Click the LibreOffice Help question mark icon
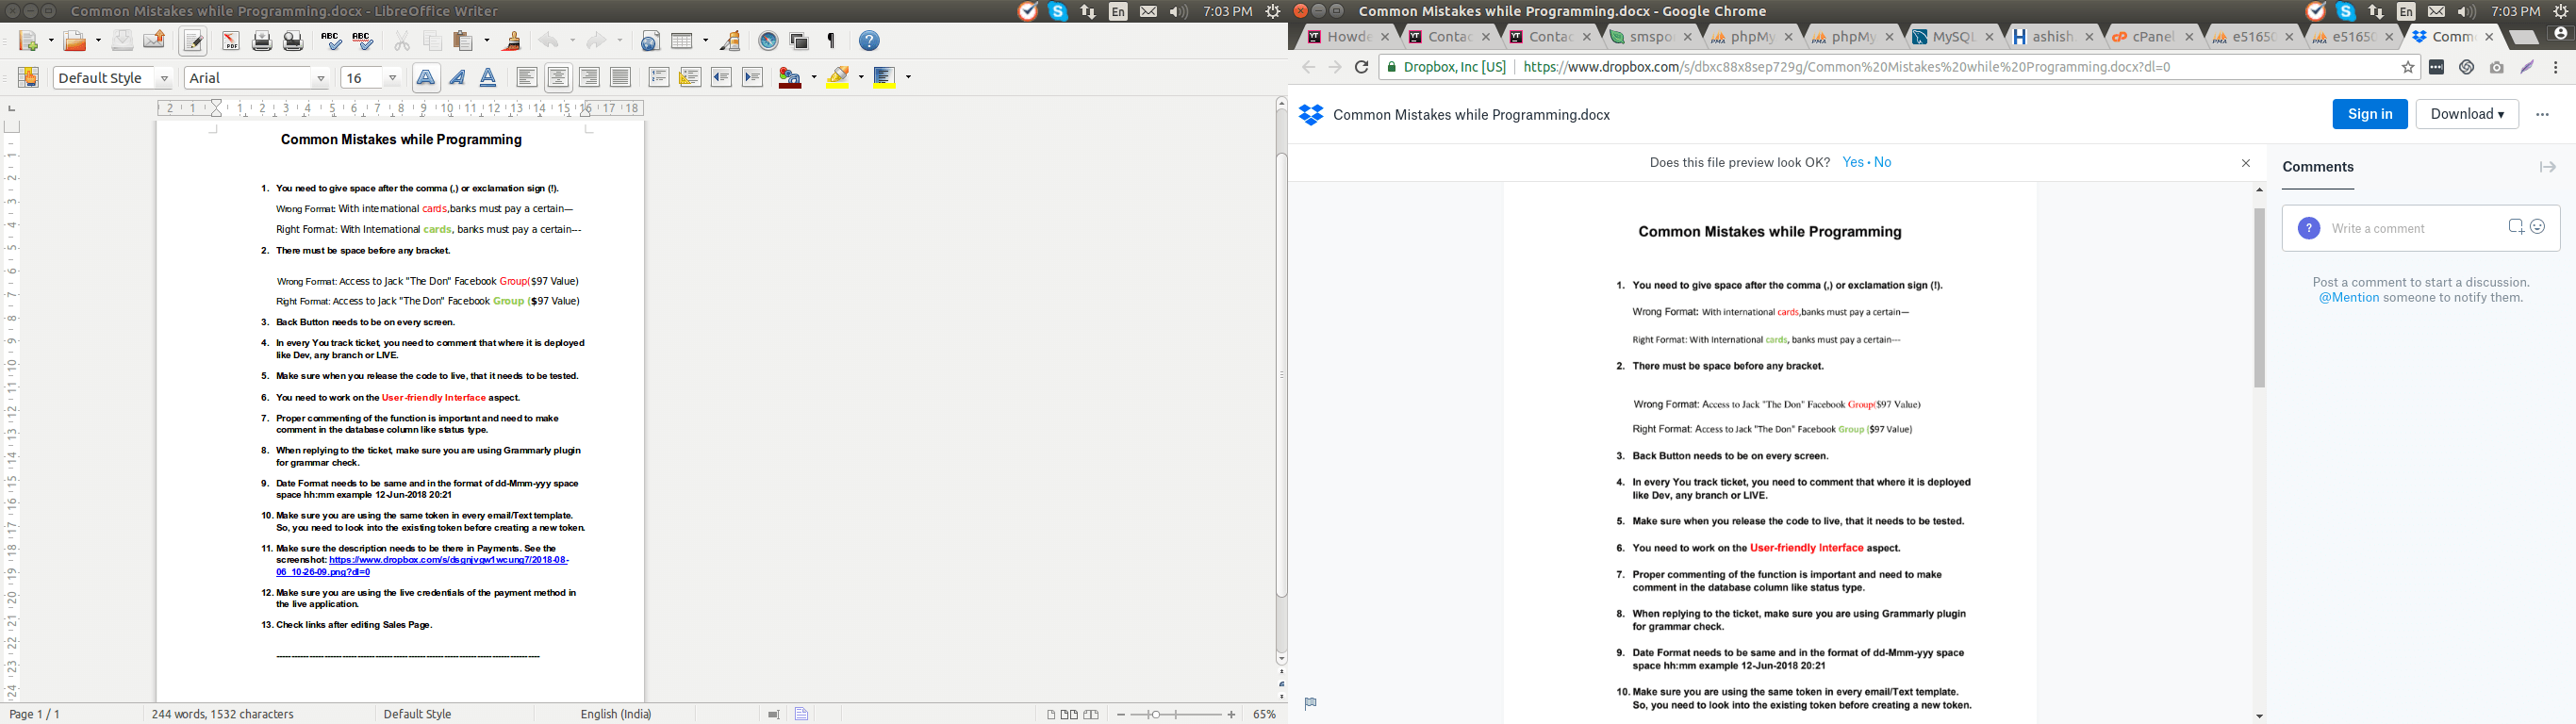This screenshot has width=2576, height=724. click(x=869, y=41)
